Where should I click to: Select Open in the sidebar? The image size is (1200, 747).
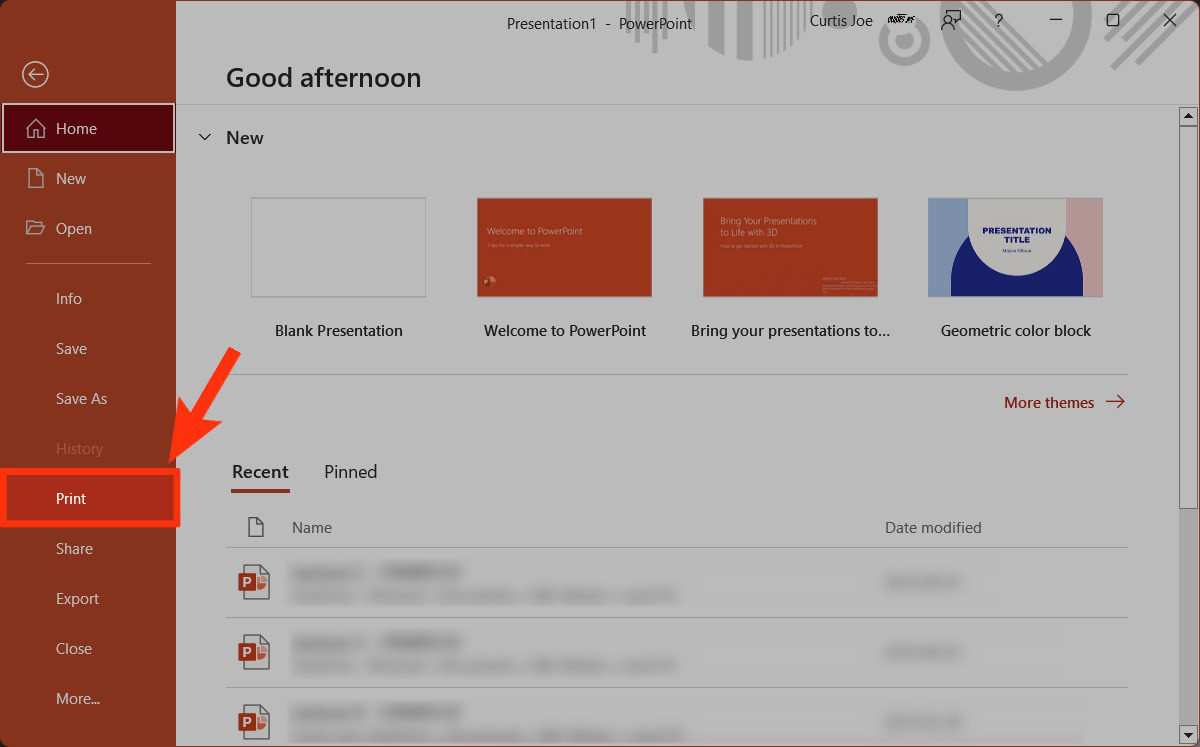point(88,228)
